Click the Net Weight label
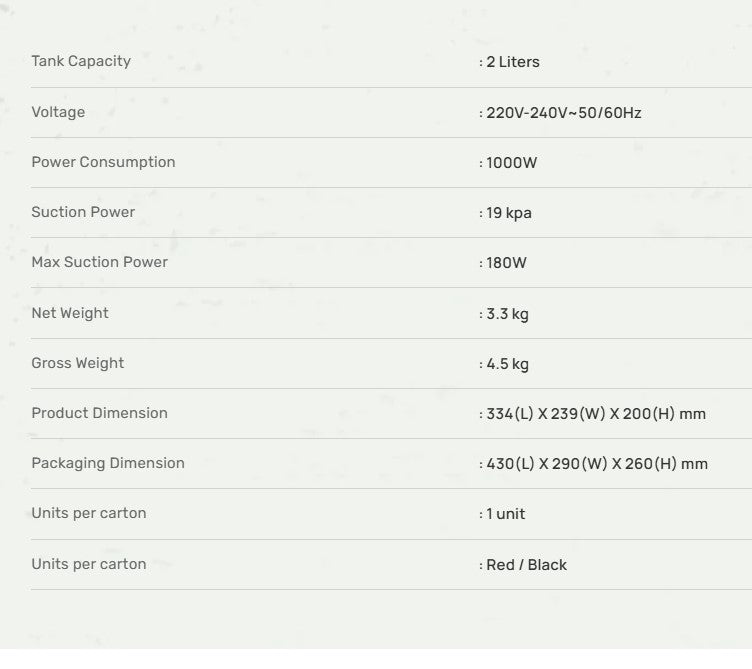 [70, 313]
